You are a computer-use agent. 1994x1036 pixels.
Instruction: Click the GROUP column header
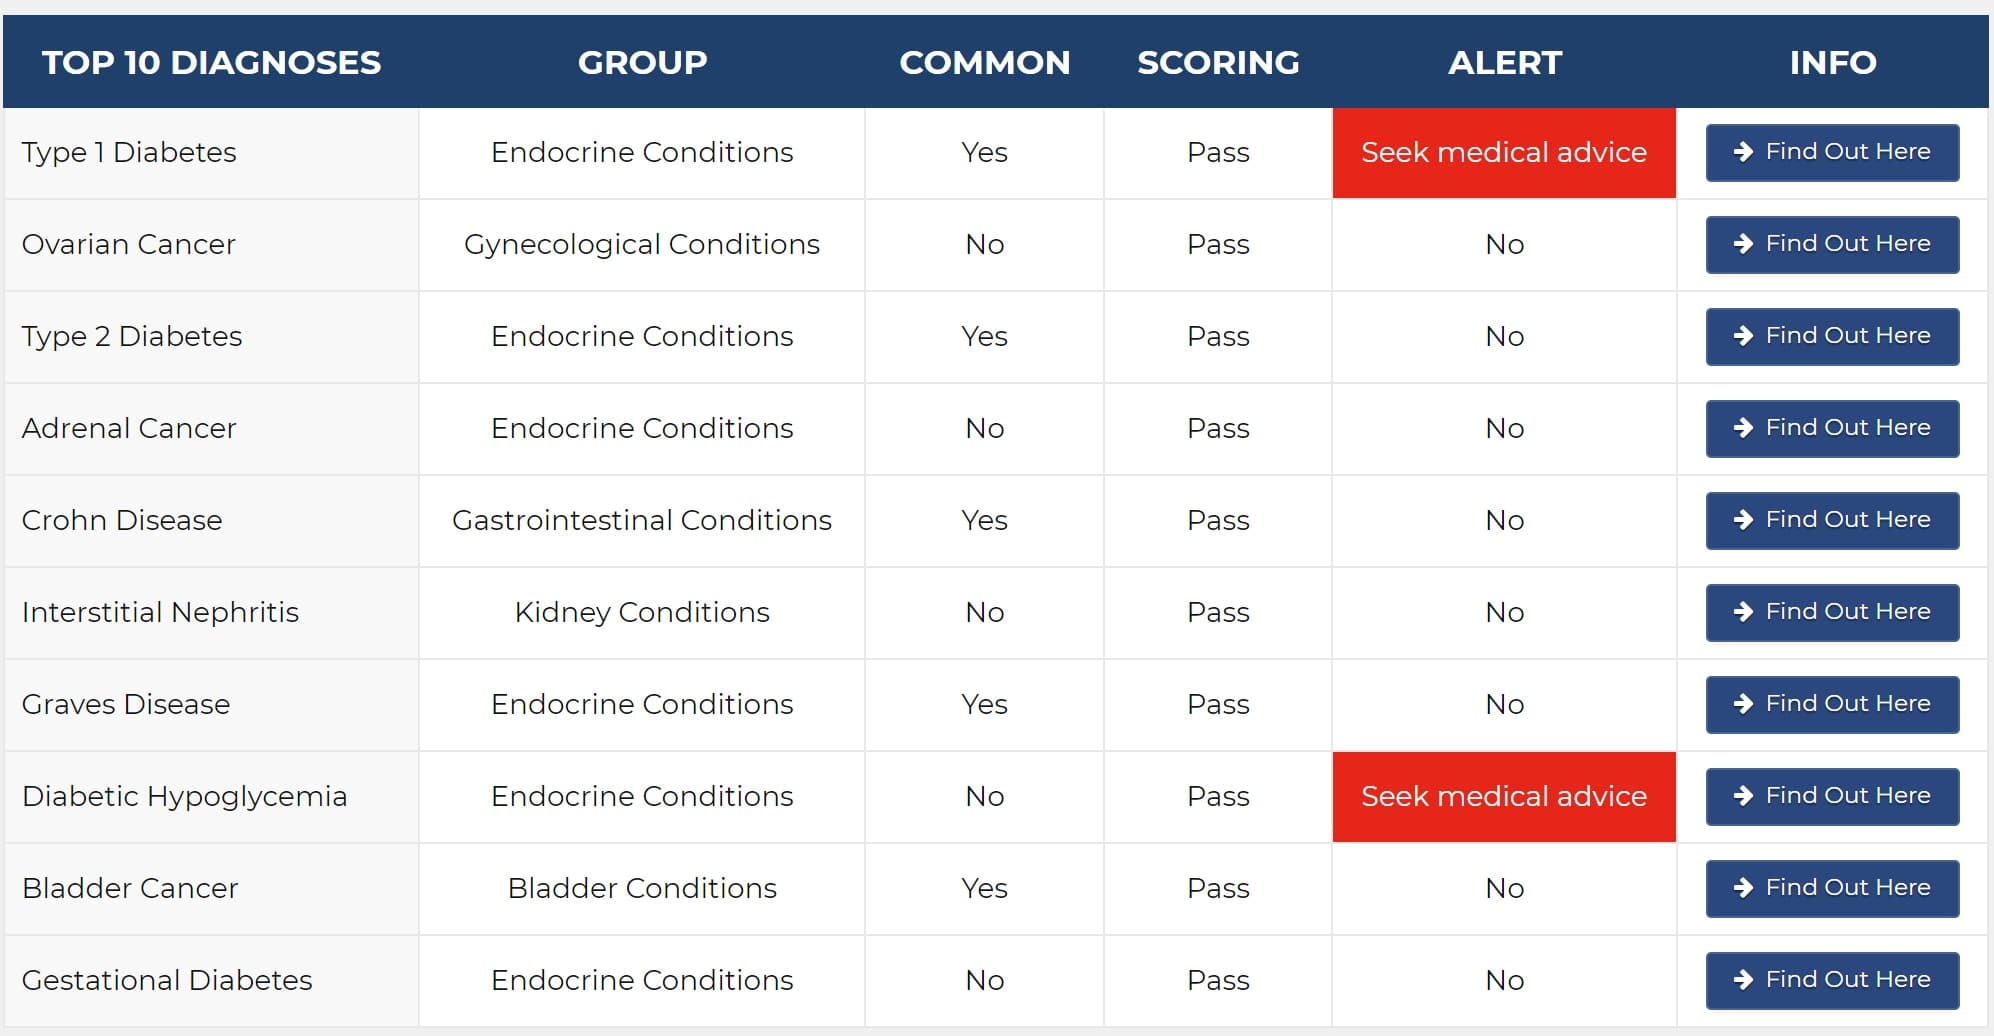pos(642,62)
